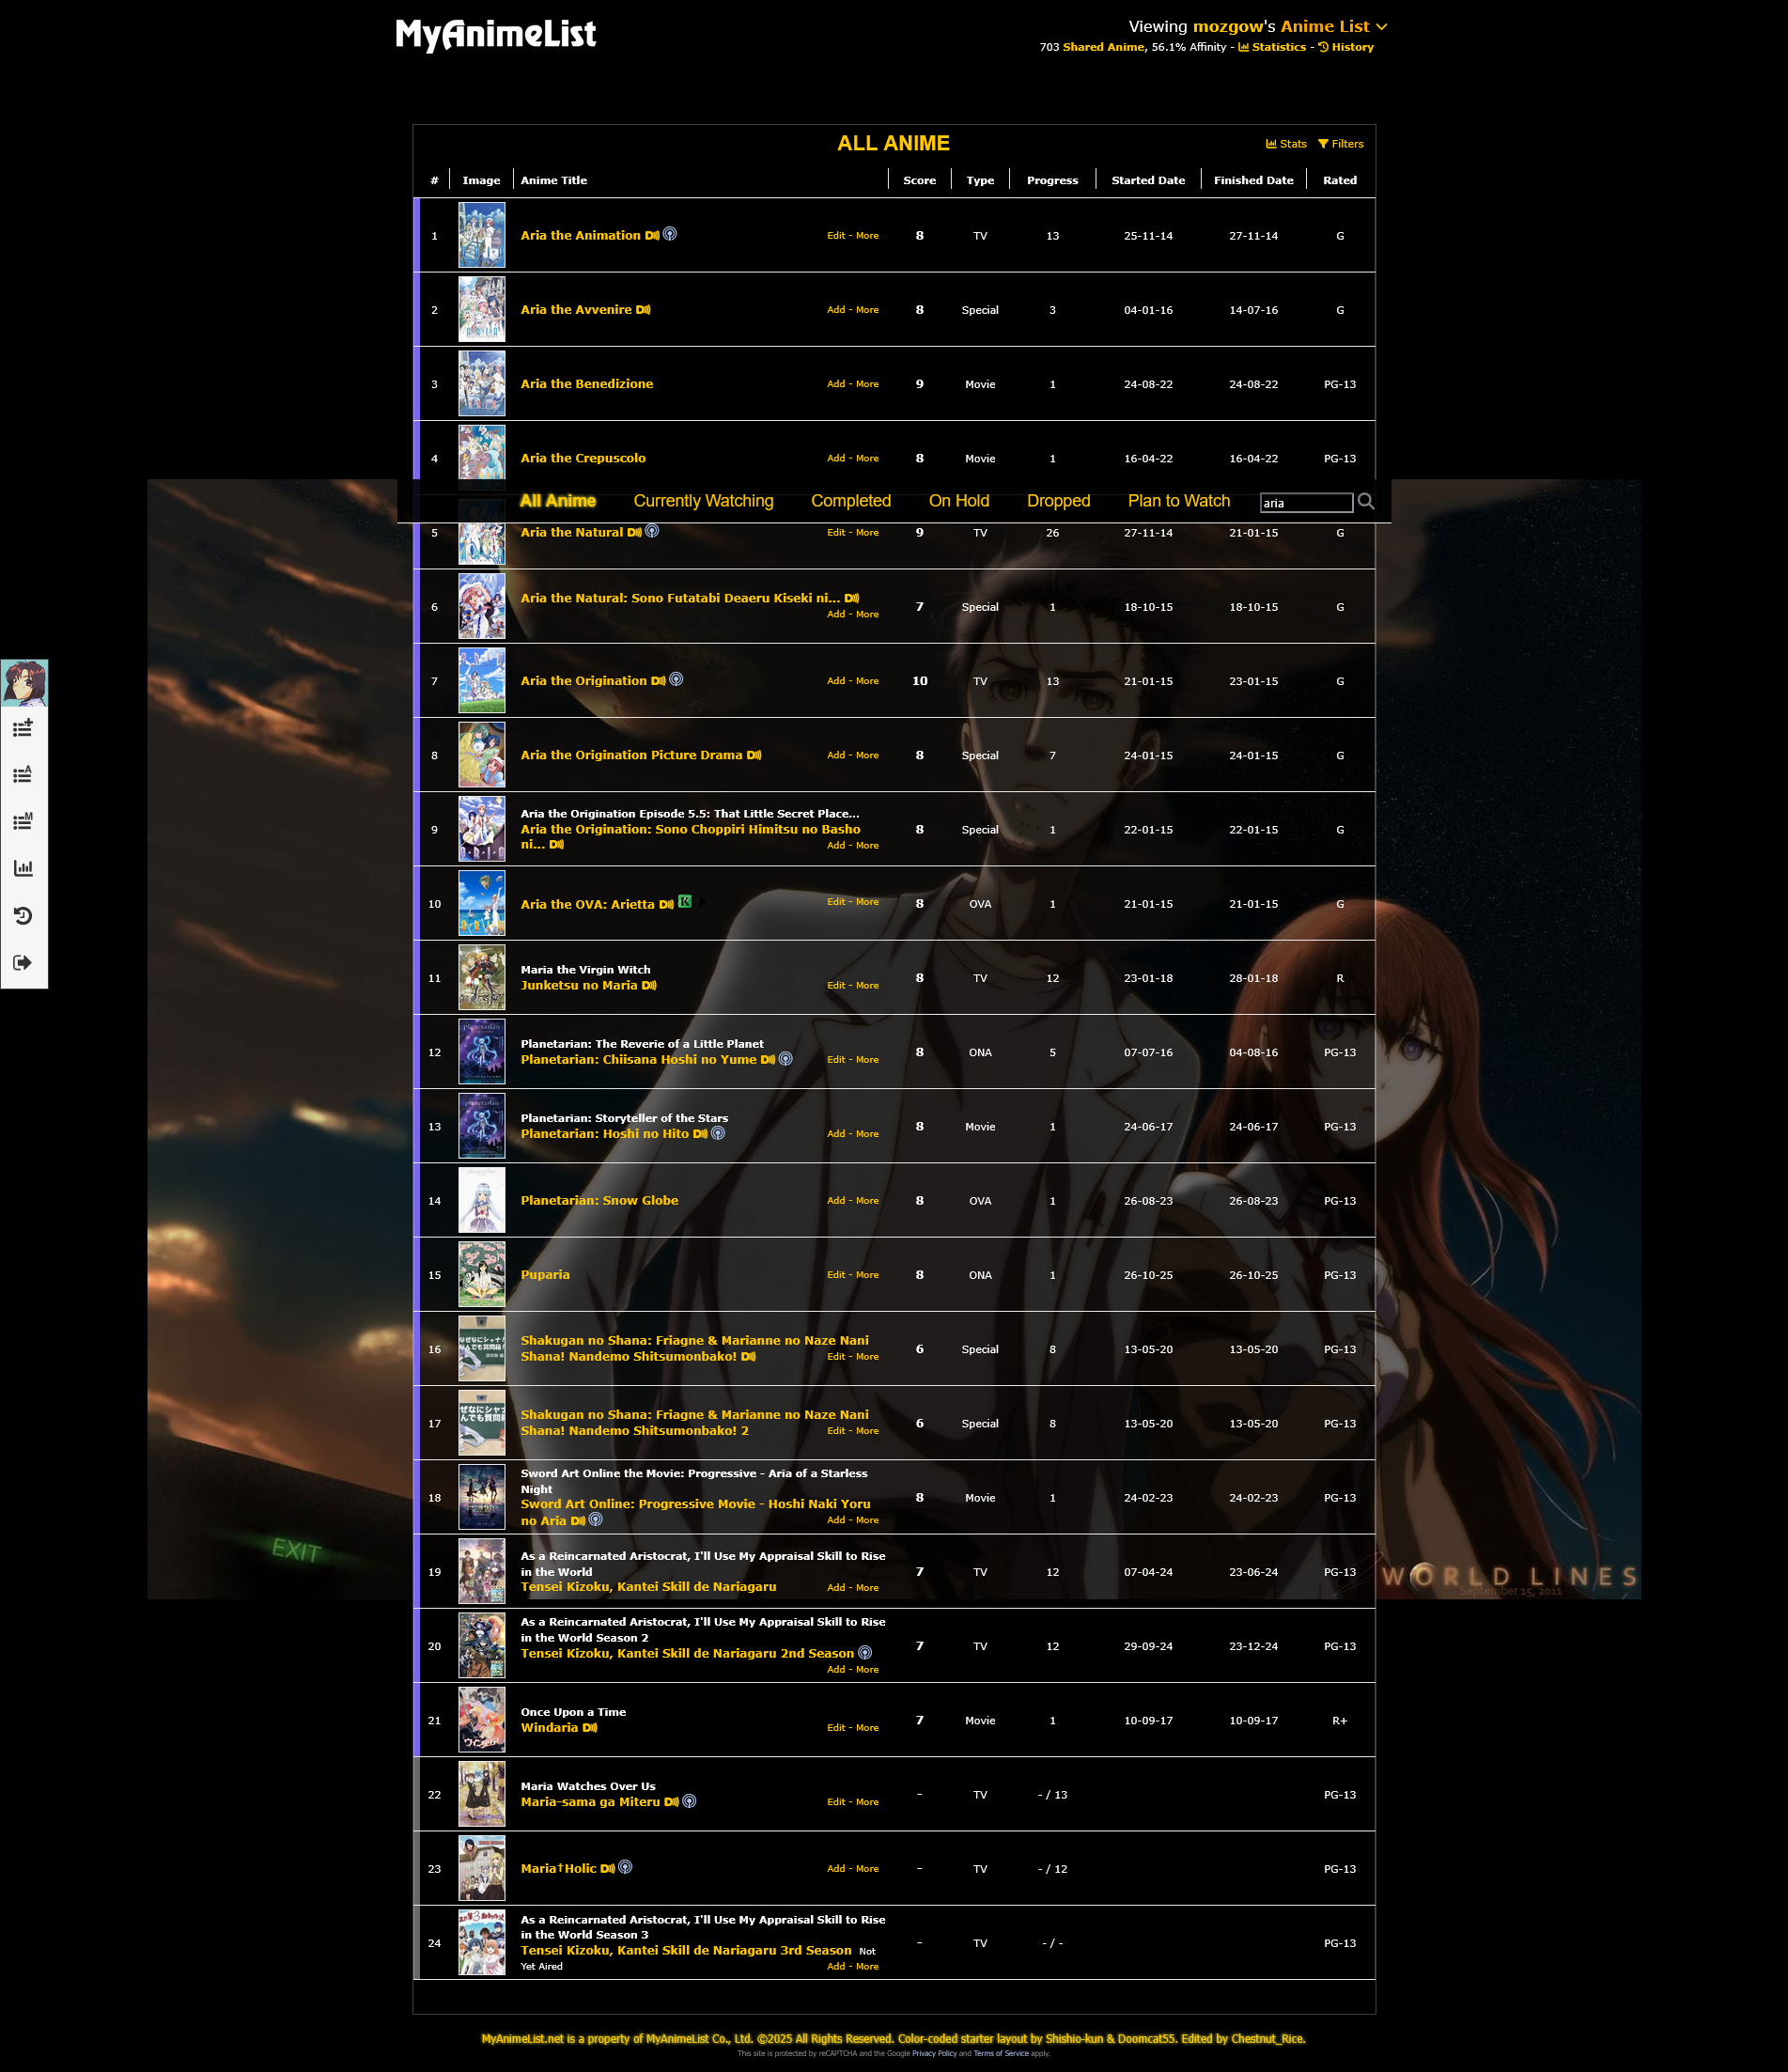
Task: Expand More for Aria the Benedizione
Action: point(867,384)
